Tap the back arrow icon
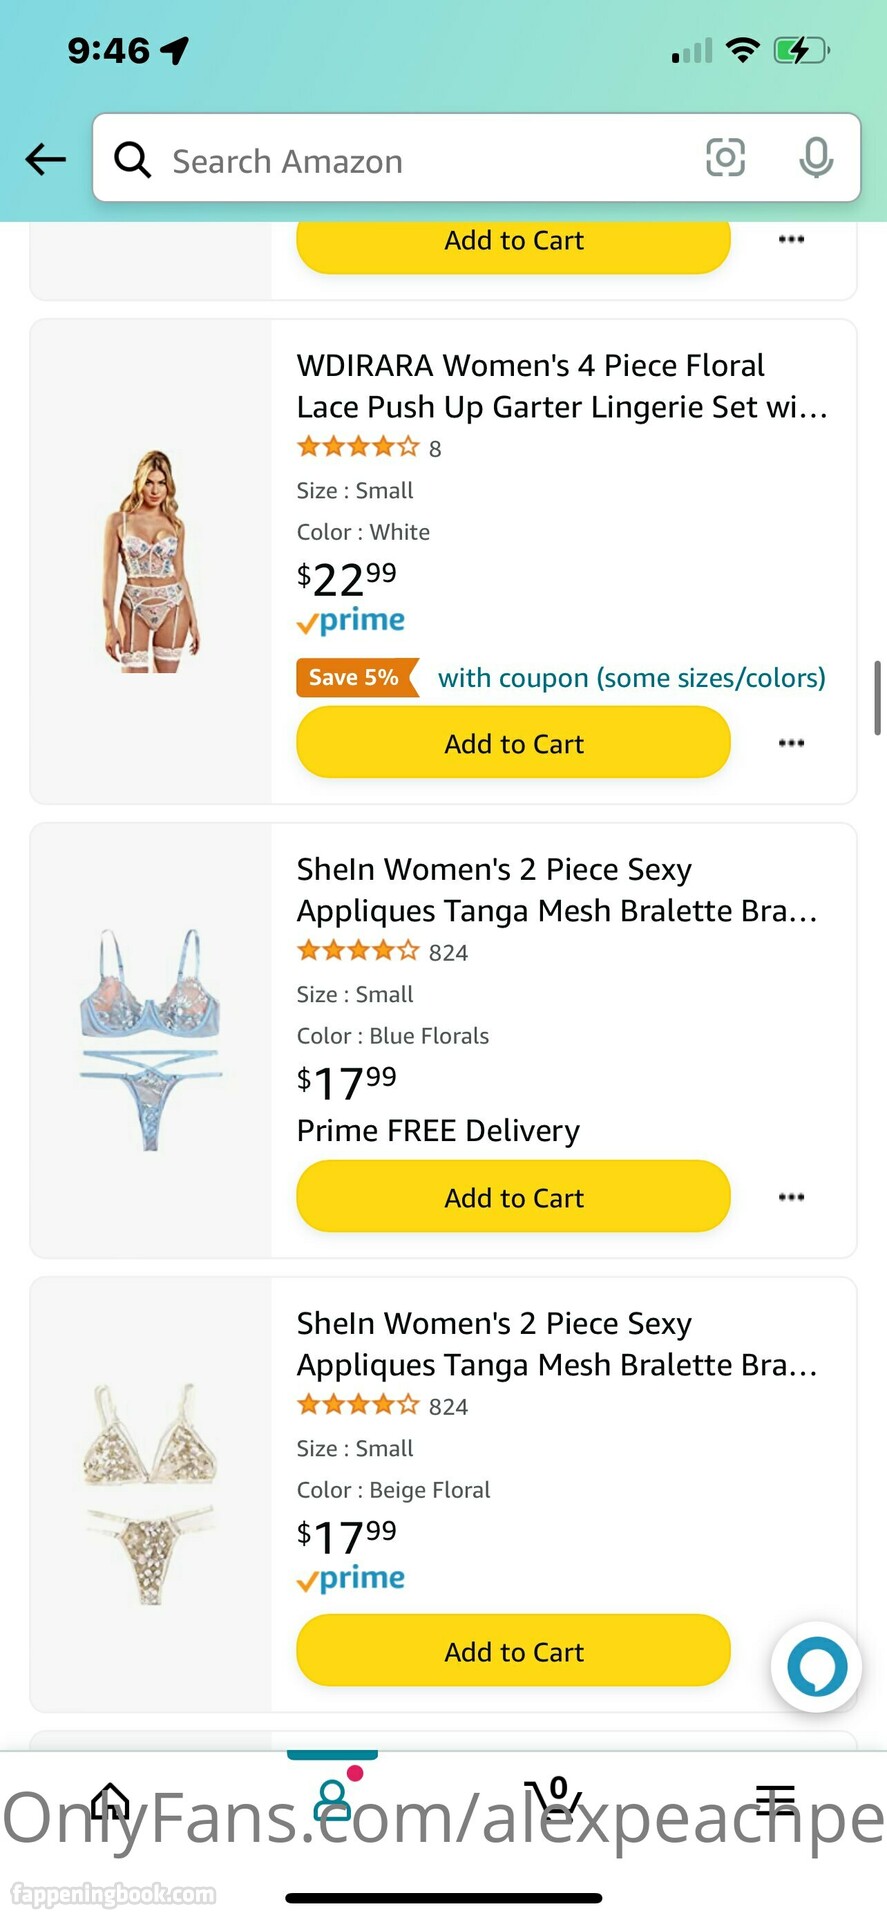This screenshot has width=887, height=1920. point(46,159)
